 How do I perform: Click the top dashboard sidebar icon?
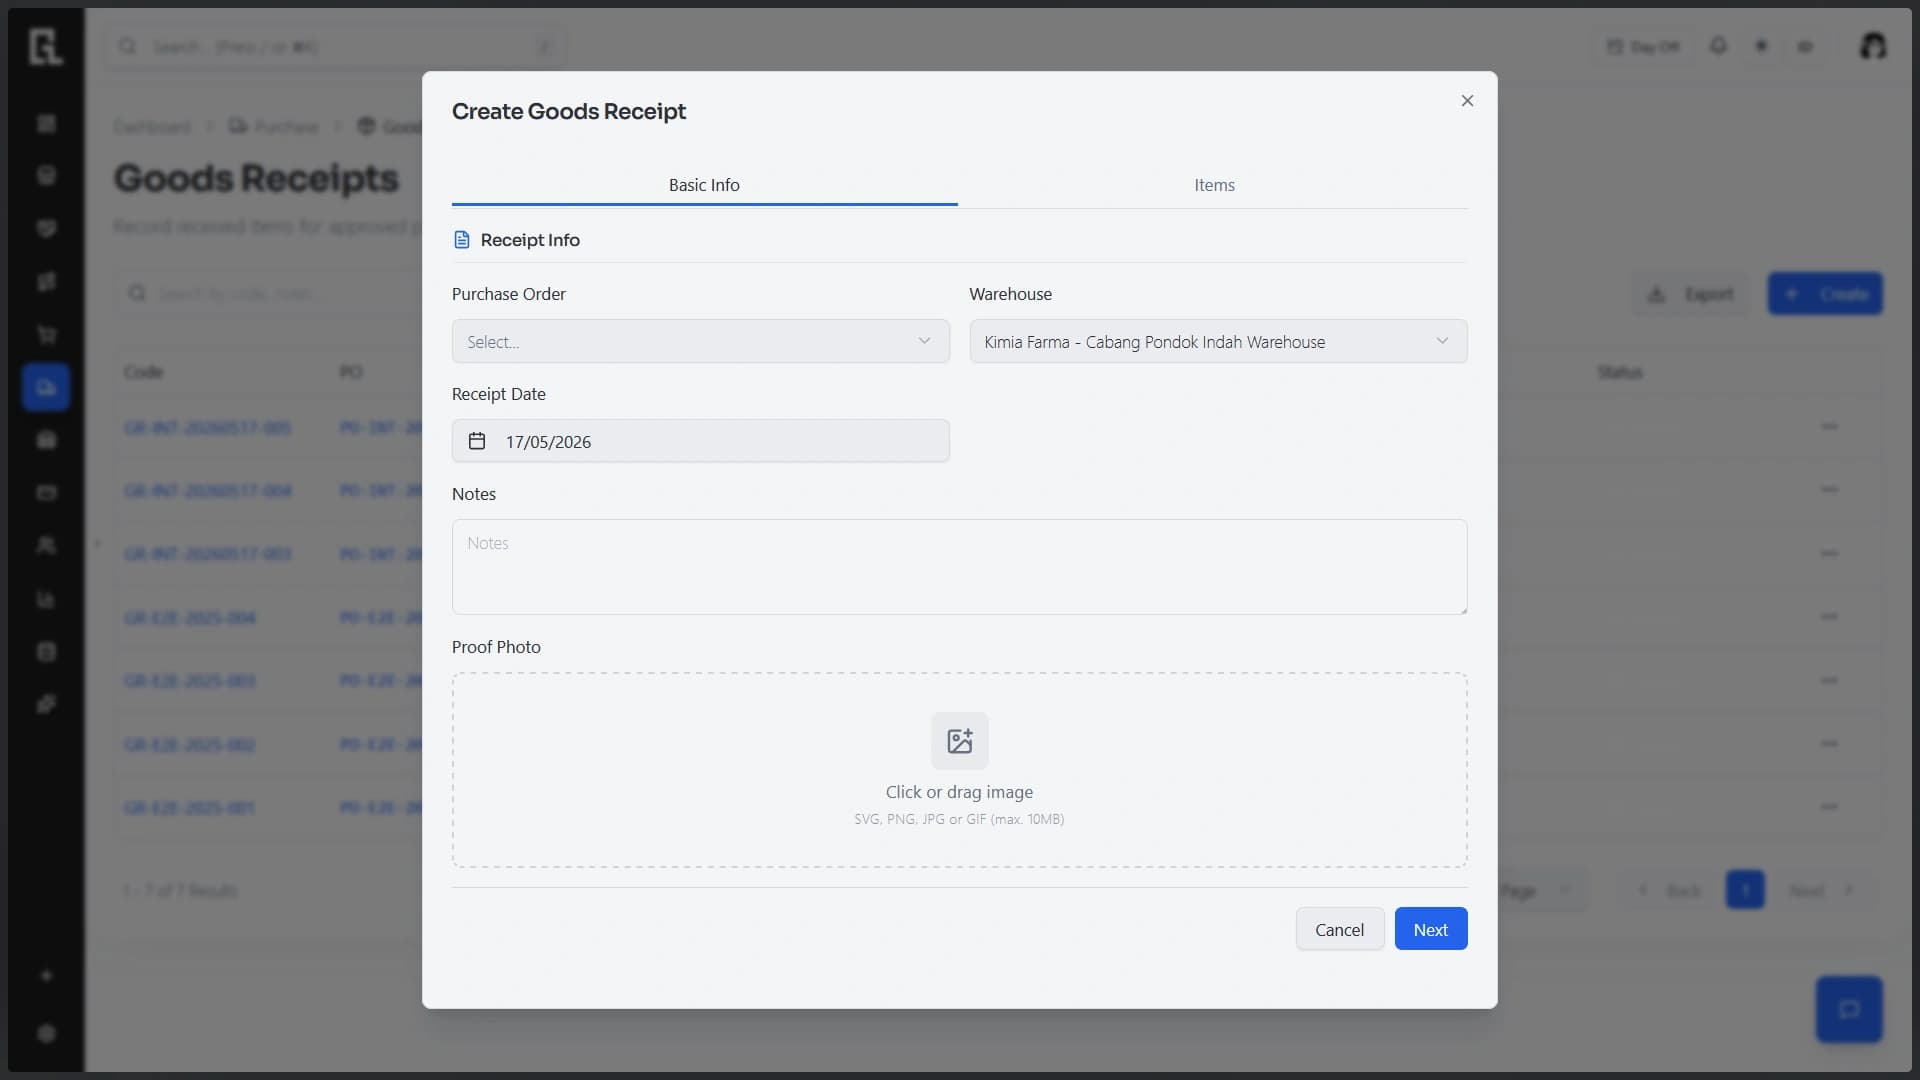click(46, 123)
